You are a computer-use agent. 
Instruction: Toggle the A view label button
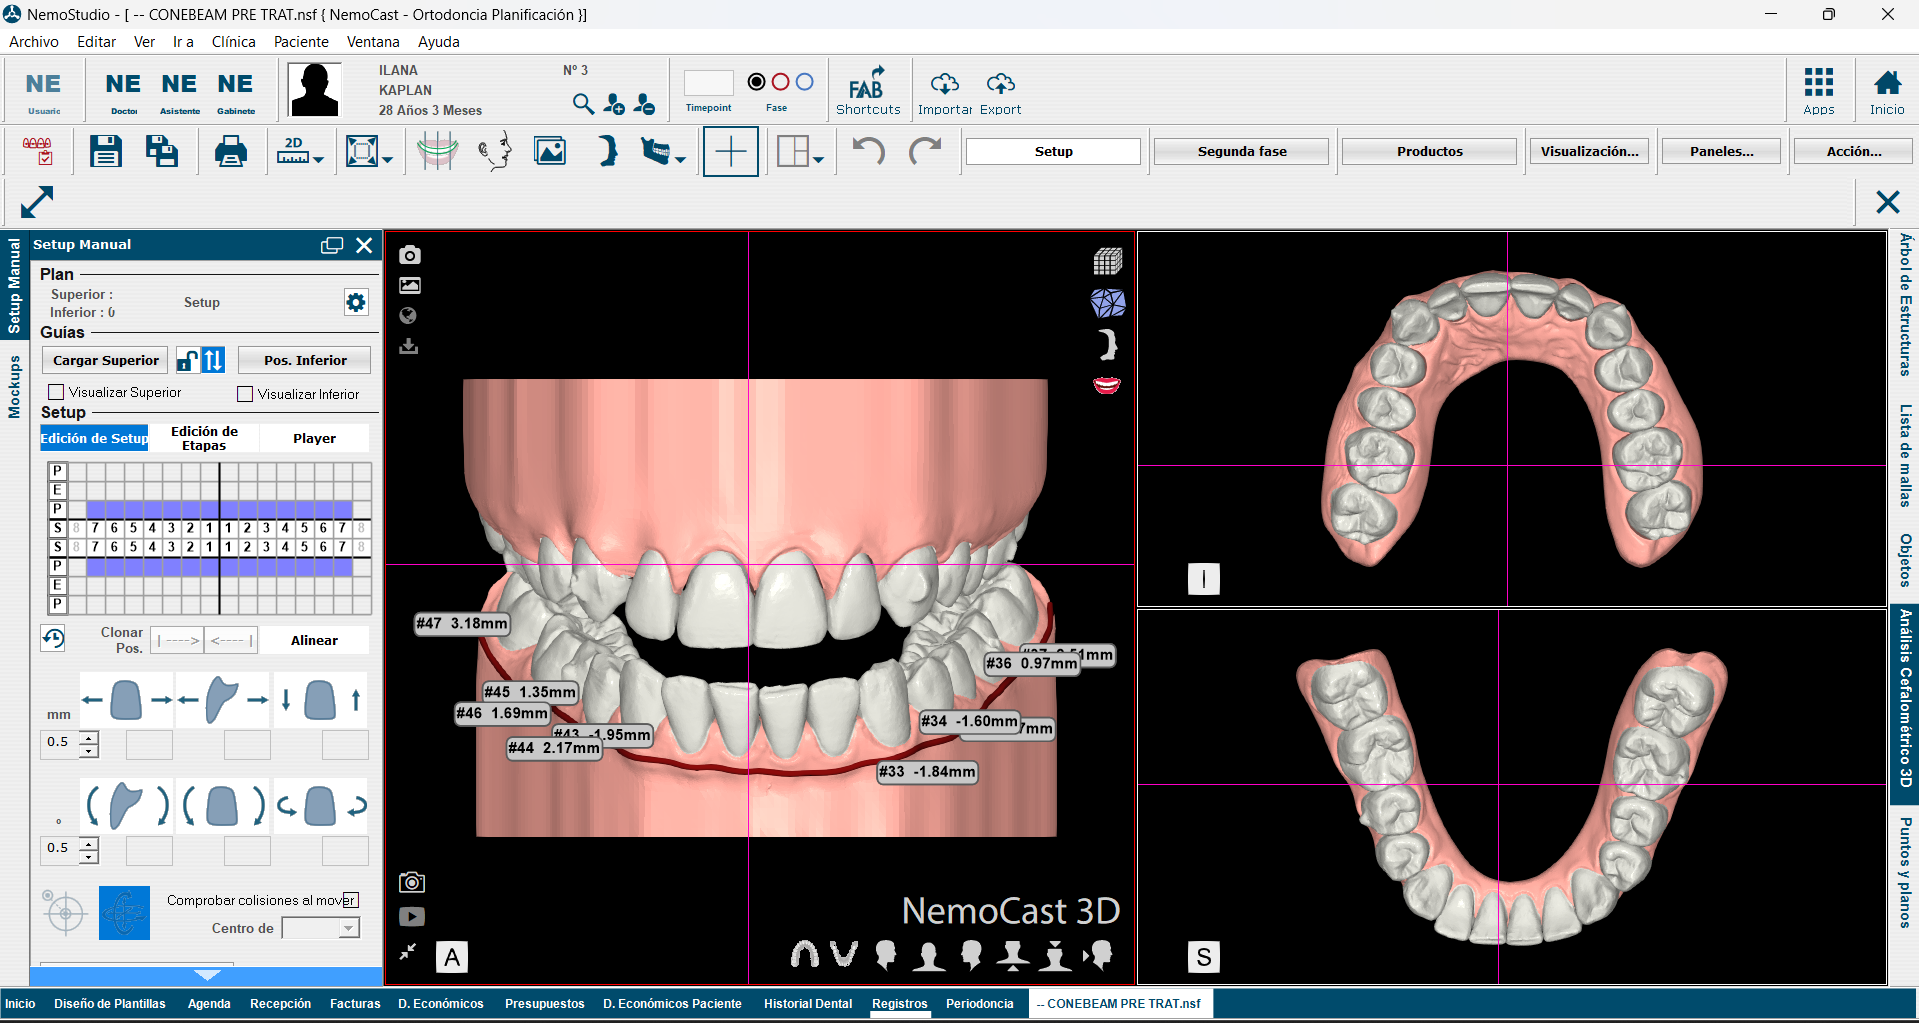pyautogui.click(x=452, y=957)
